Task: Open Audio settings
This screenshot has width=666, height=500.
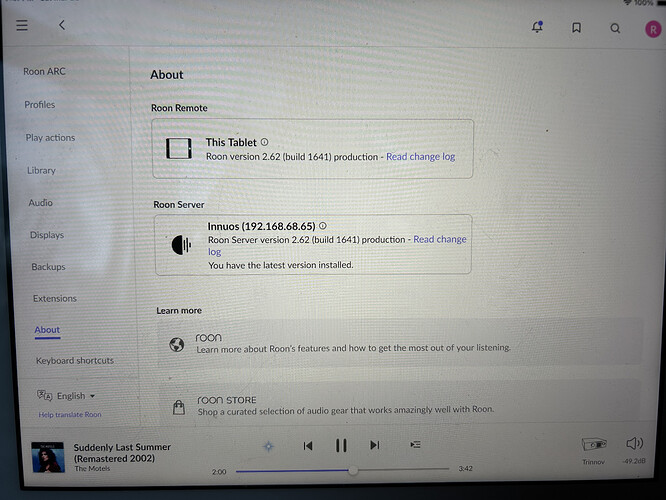Action: pyautogui.click(x=40, y=203)
